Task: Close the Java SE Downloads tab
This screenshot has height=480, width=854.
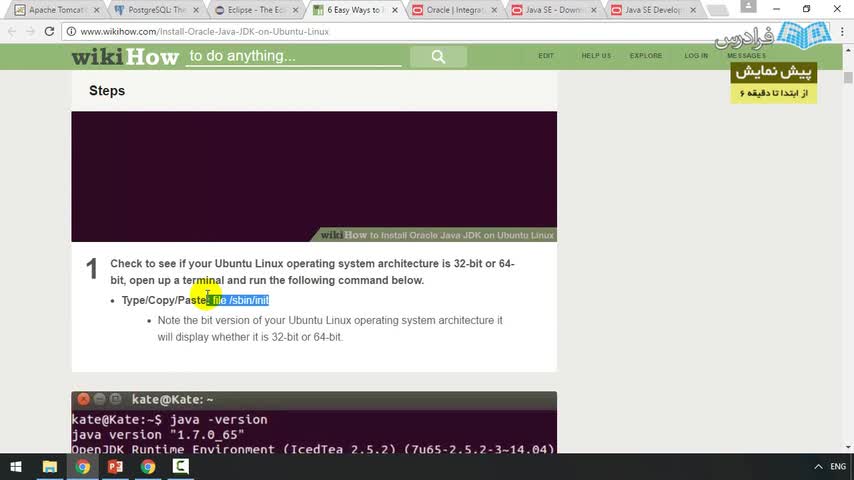Action: point(594,10)
